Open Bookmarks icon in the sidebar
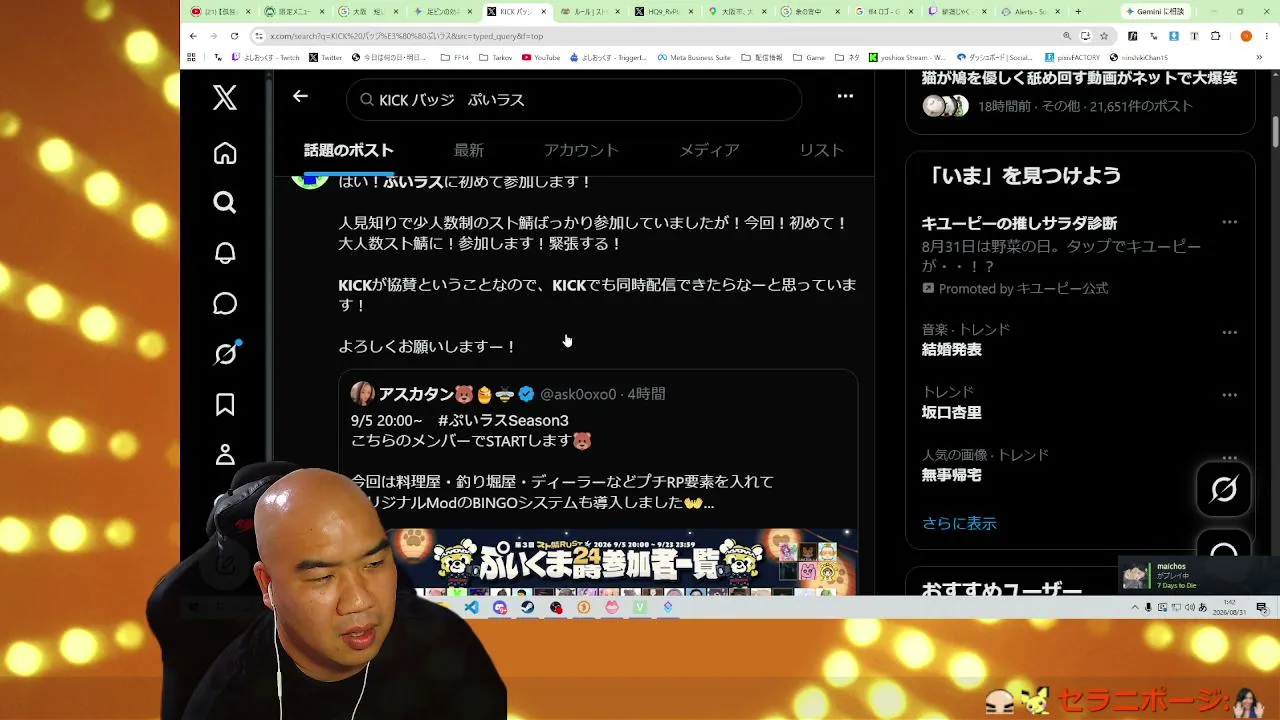 pyautogui.click(x=225, y=404)
